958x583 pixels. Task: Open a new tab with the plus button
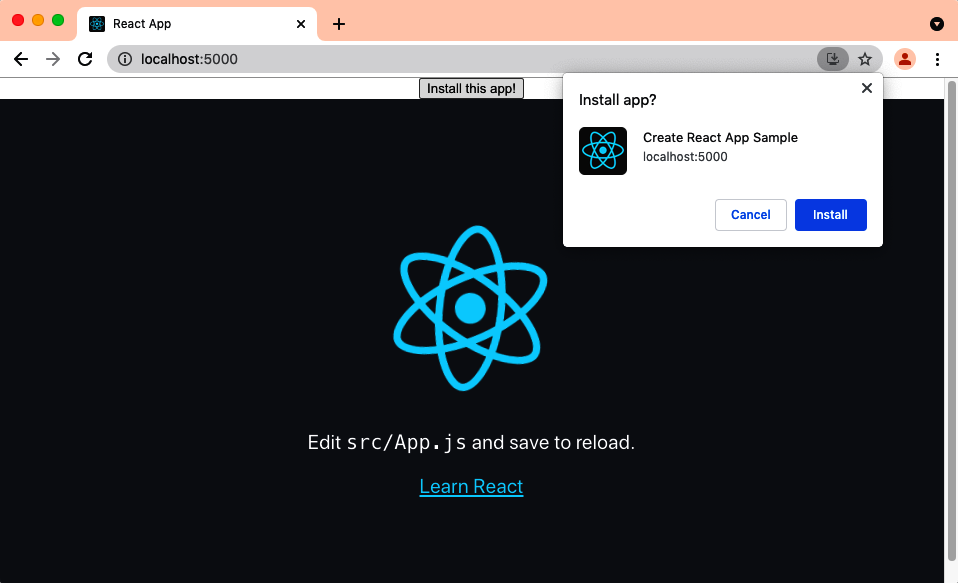[339, 24]
